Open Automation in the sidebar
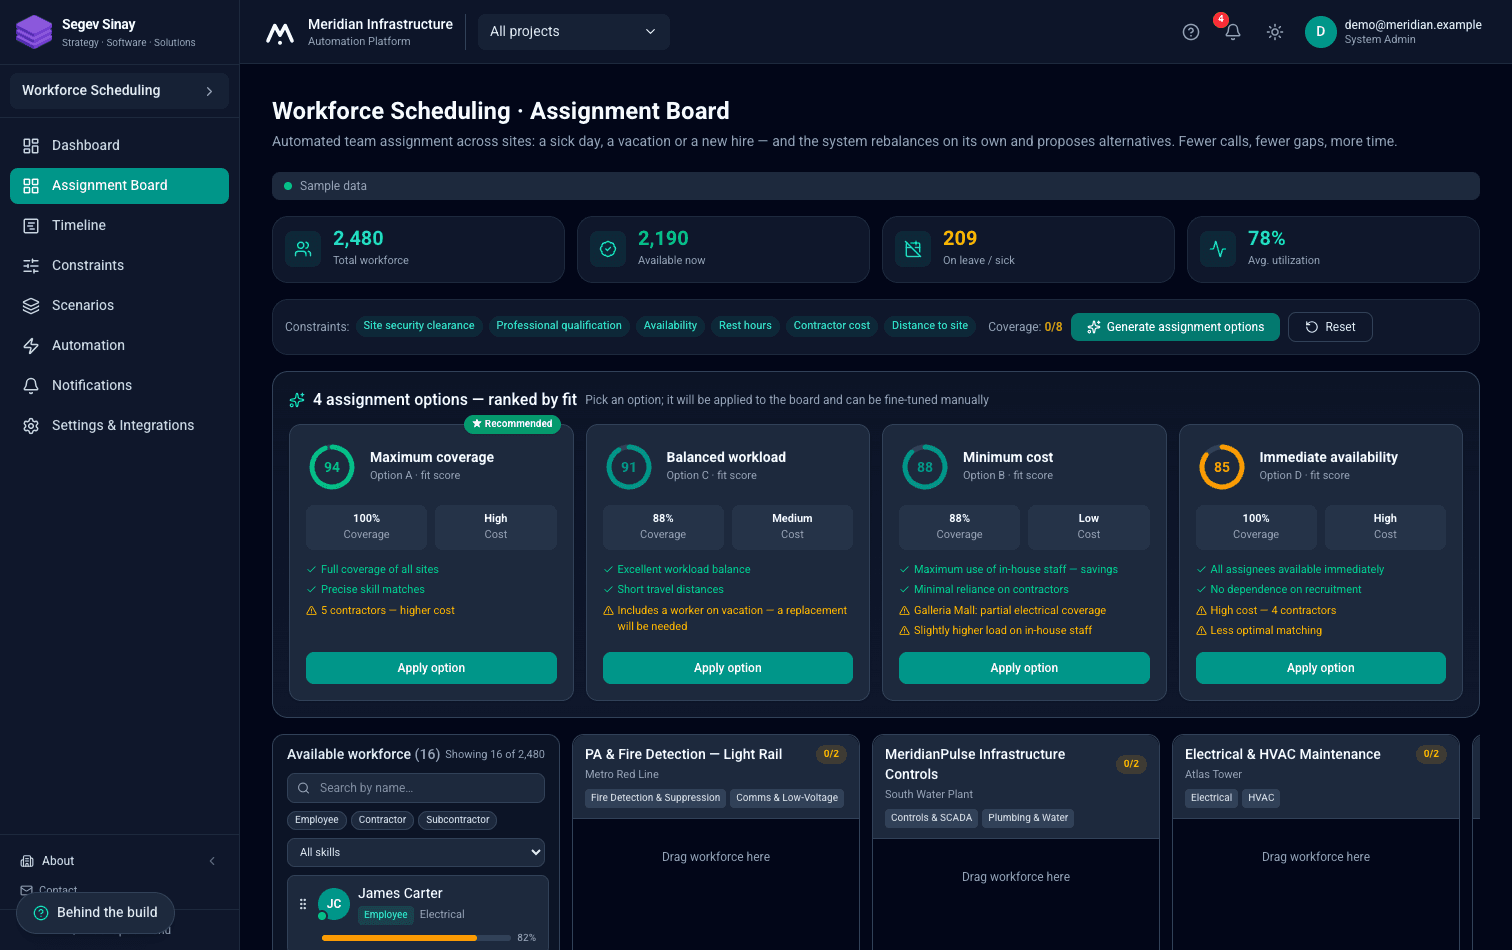 point(119,346)
